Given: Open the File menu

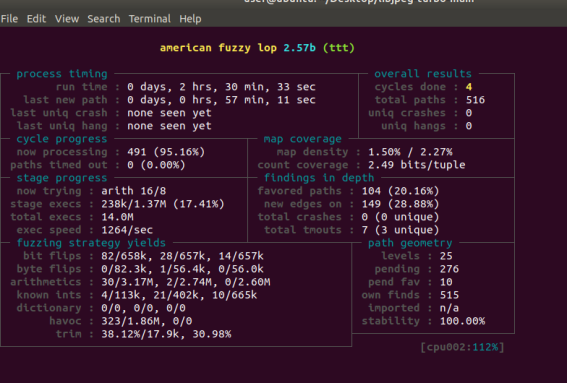Looking at the screenshot, I should (9, 19).
